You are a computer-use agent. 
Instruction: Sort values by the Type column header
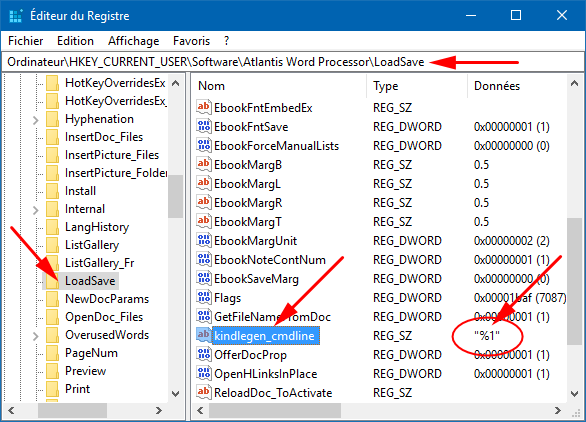point(417,86)
